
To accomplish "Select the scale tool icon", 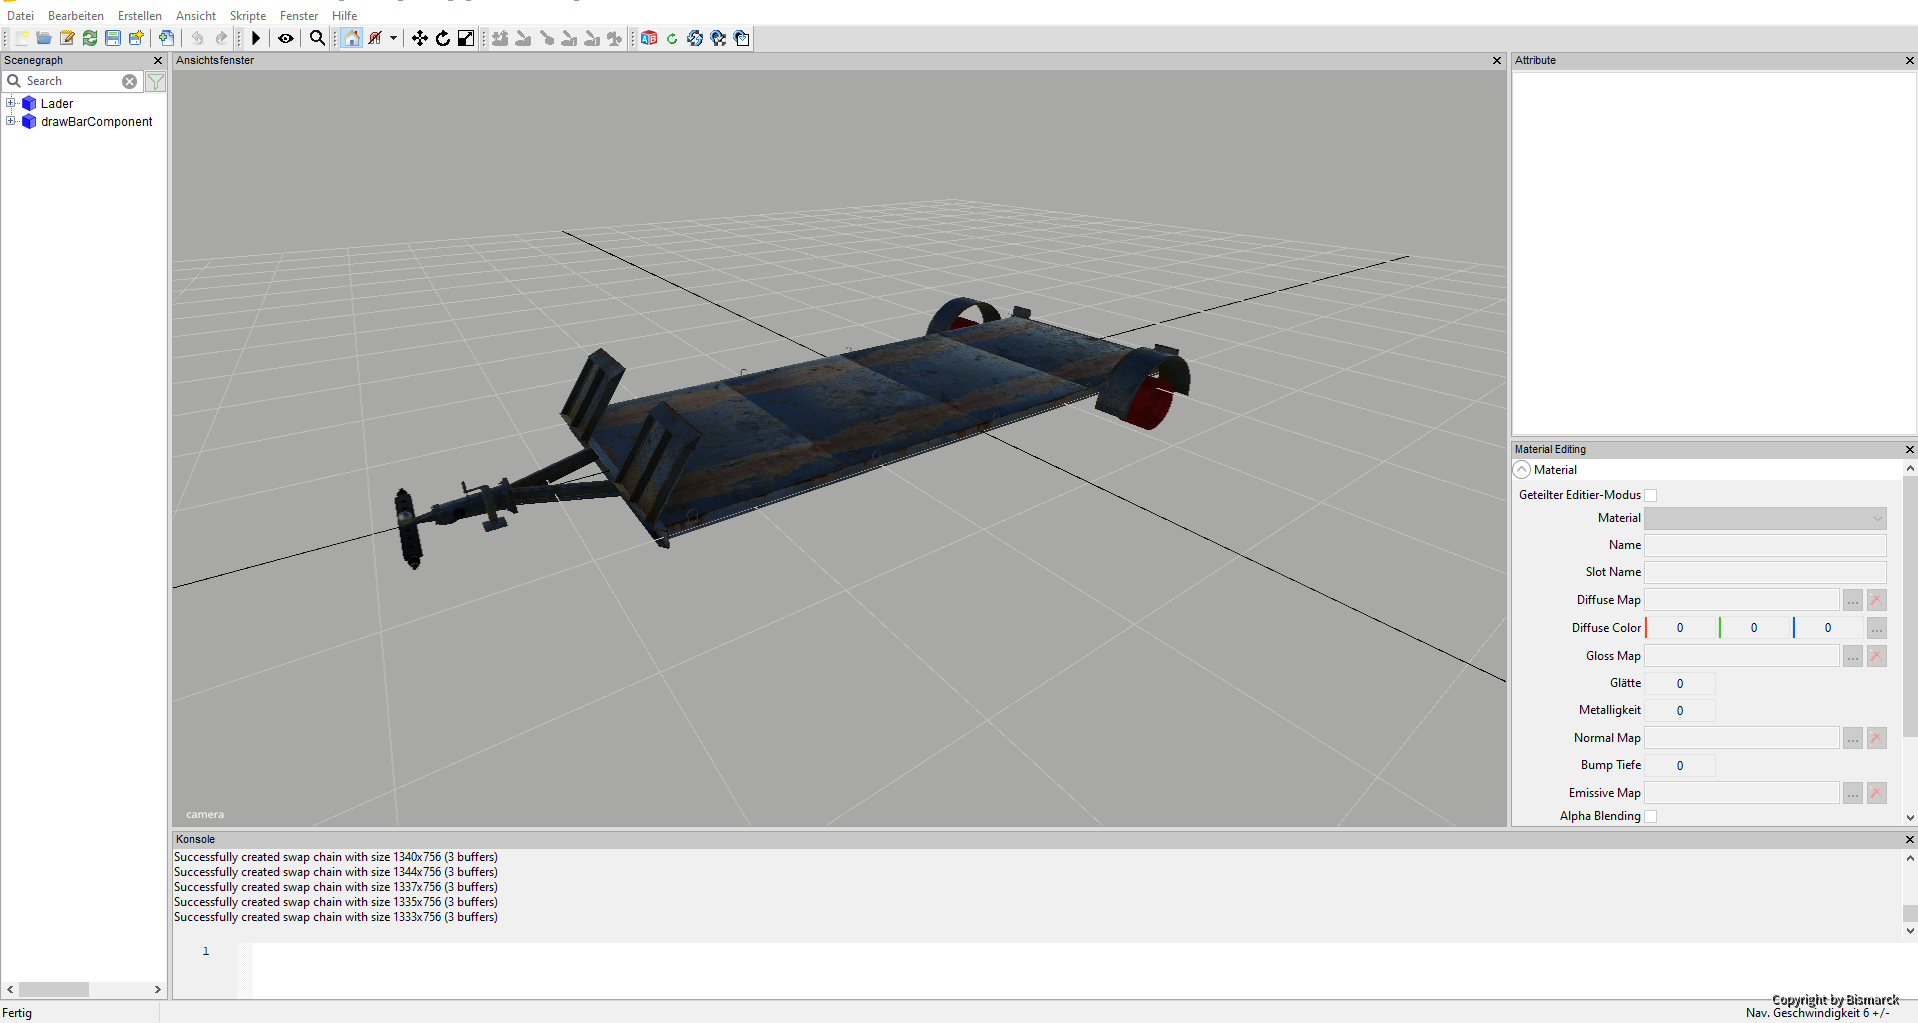I will pos(466,38).
